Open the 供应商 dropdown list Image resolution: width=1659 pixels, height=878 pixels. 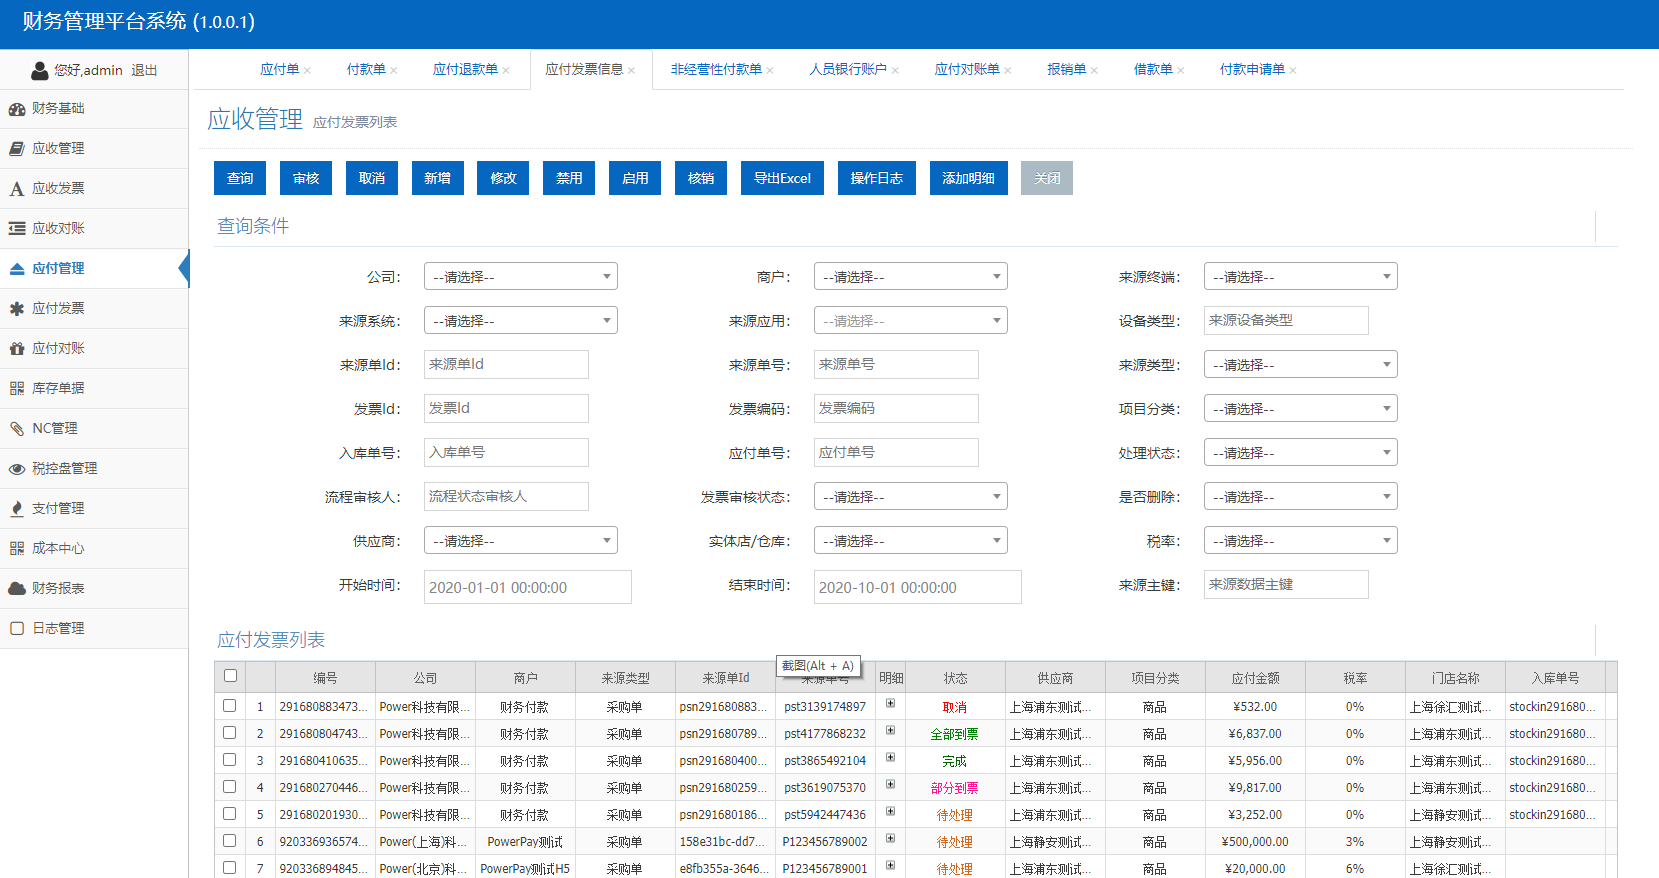pos(520,541)
